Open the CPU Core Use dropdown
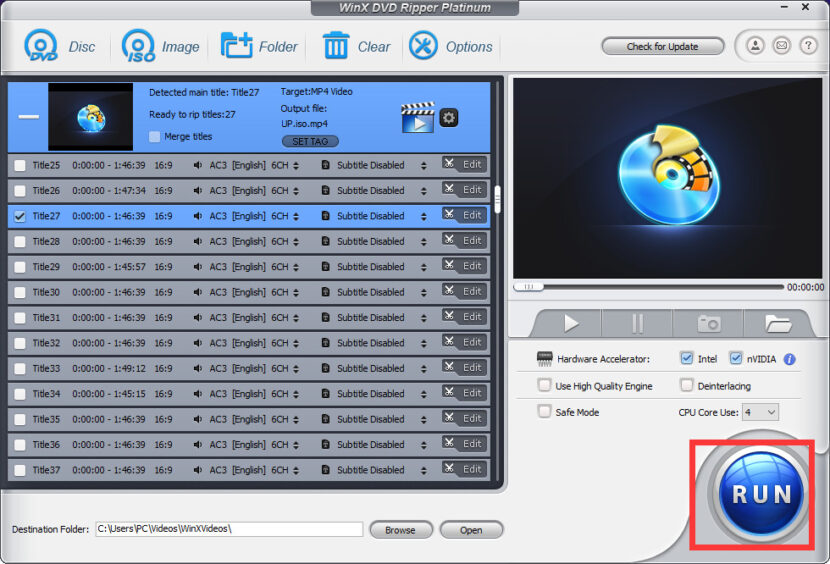 [759, 412]
